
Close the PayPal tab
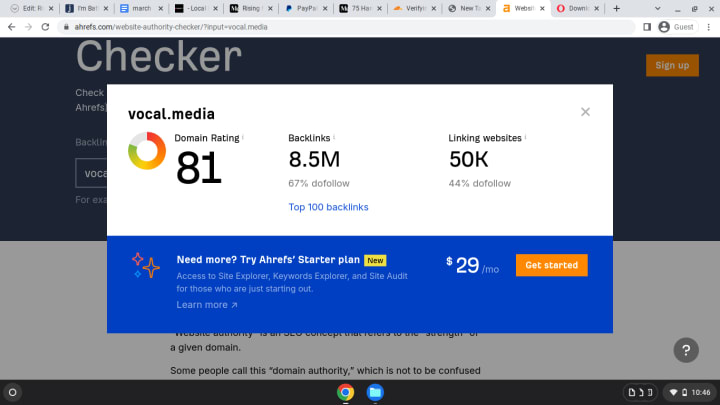[325, 8]
